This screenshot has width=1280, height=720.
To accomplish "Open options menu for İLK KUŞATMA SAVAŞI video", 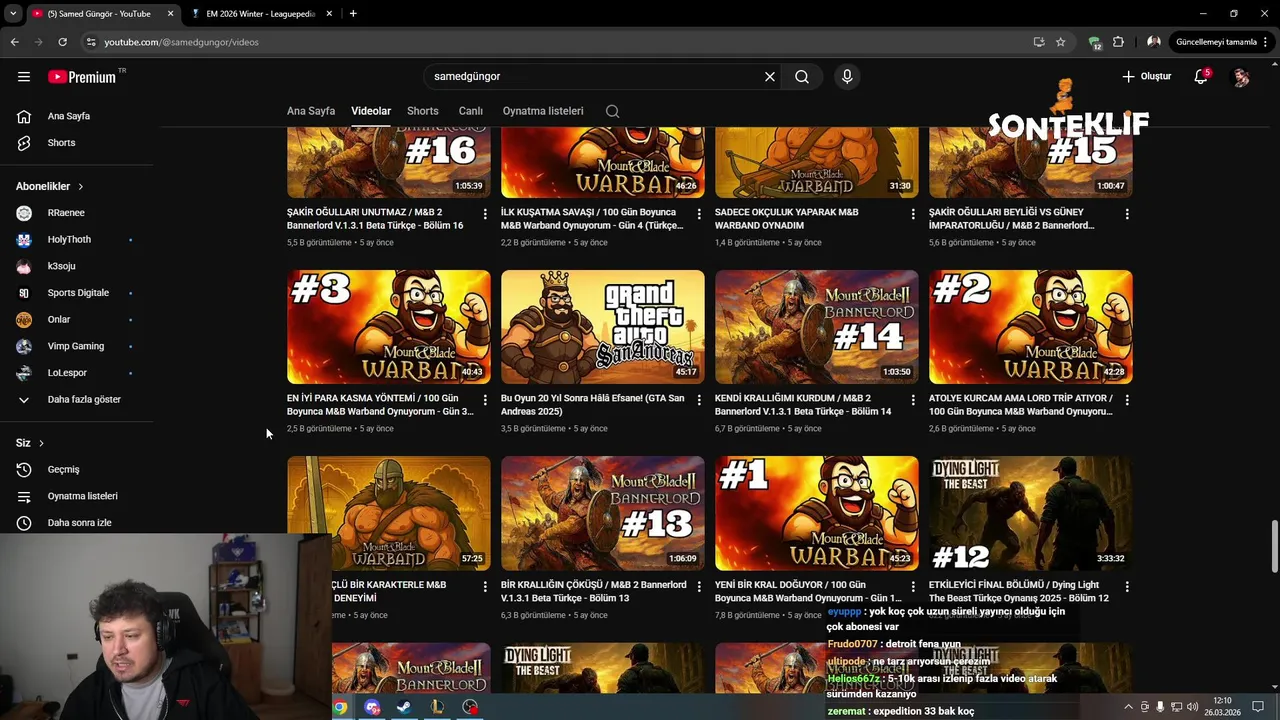I will [x=699, y=214].
